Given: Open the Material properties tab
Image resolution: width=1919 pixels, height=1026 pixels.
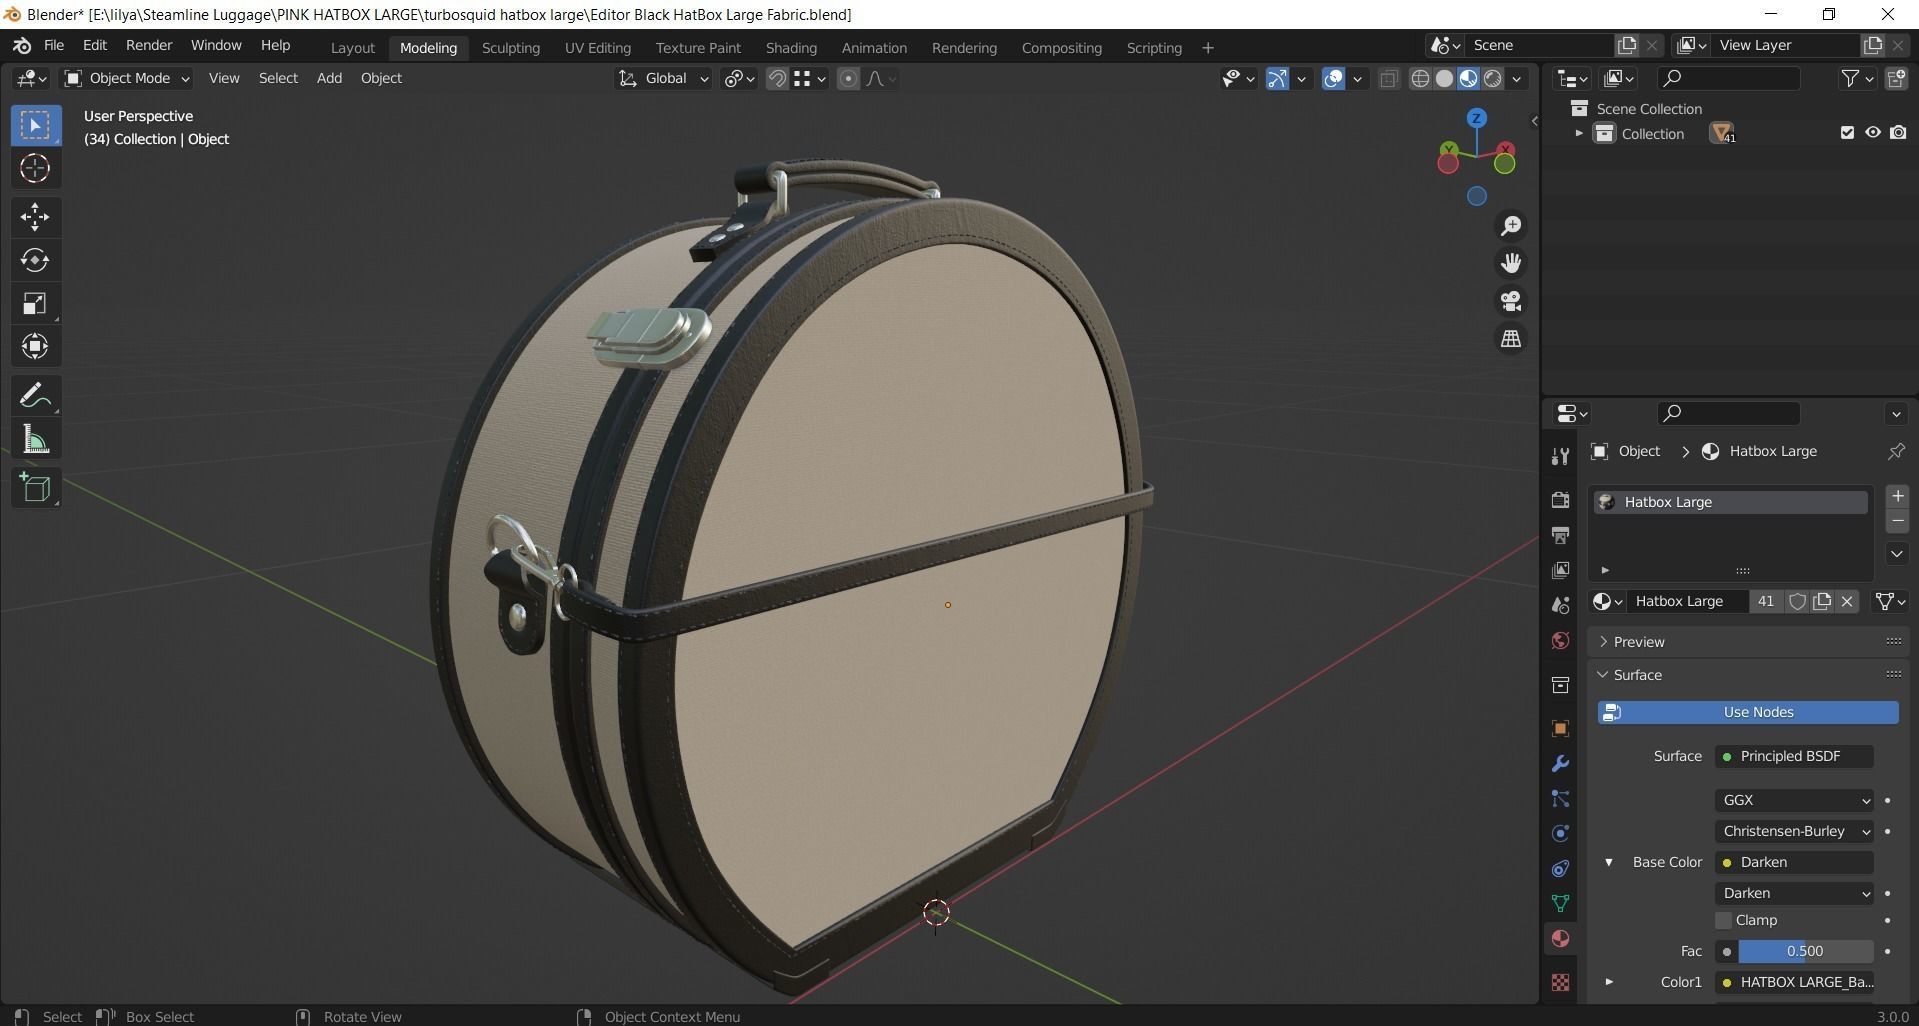Looking at the screenshot, I should point(1560,938).
